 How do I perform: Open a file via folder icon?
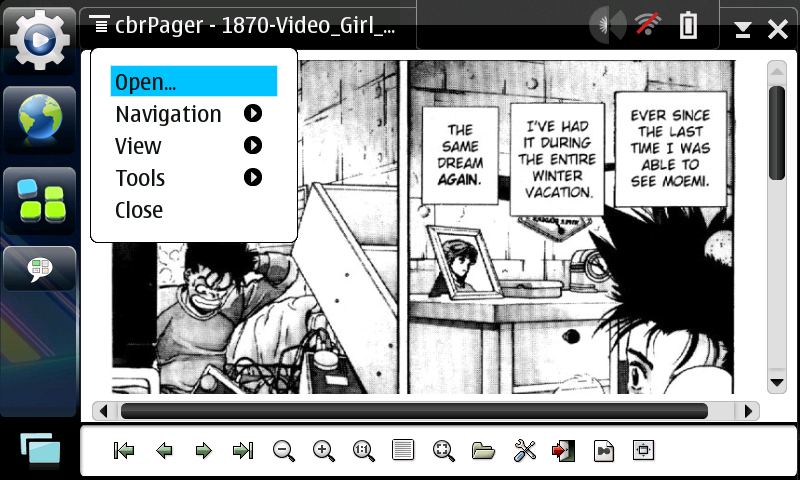(x=483, y=451)
